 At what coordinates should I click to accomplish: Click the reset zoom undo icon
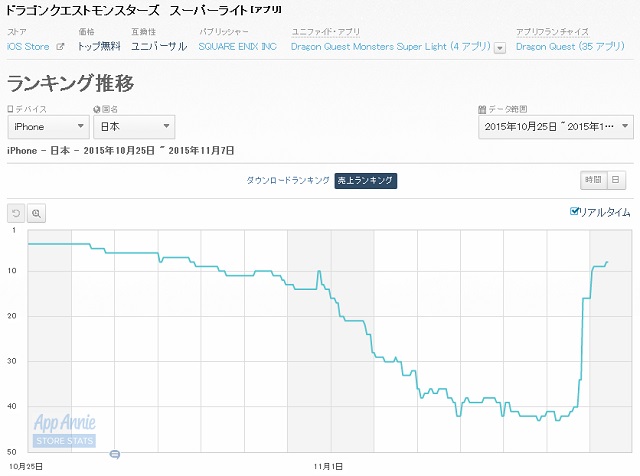(16, 213)
